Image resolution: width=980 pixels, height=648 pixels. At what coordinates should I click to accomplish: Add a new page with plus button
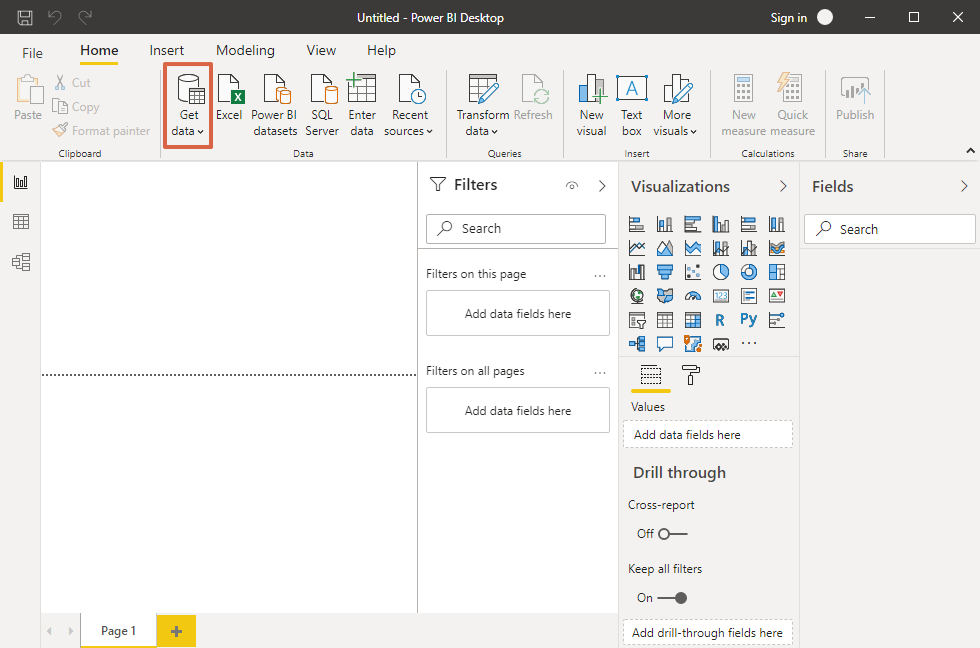[176, 631]
